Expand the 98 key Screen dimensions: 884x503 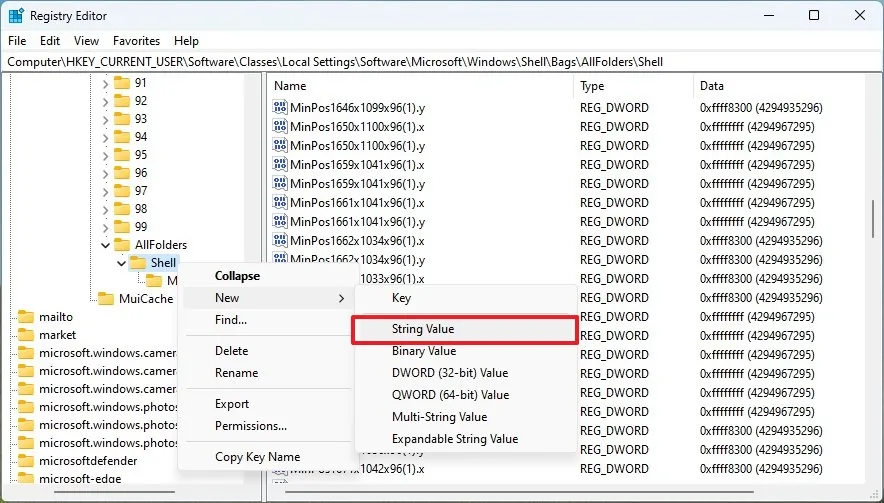tap(105, 210)
